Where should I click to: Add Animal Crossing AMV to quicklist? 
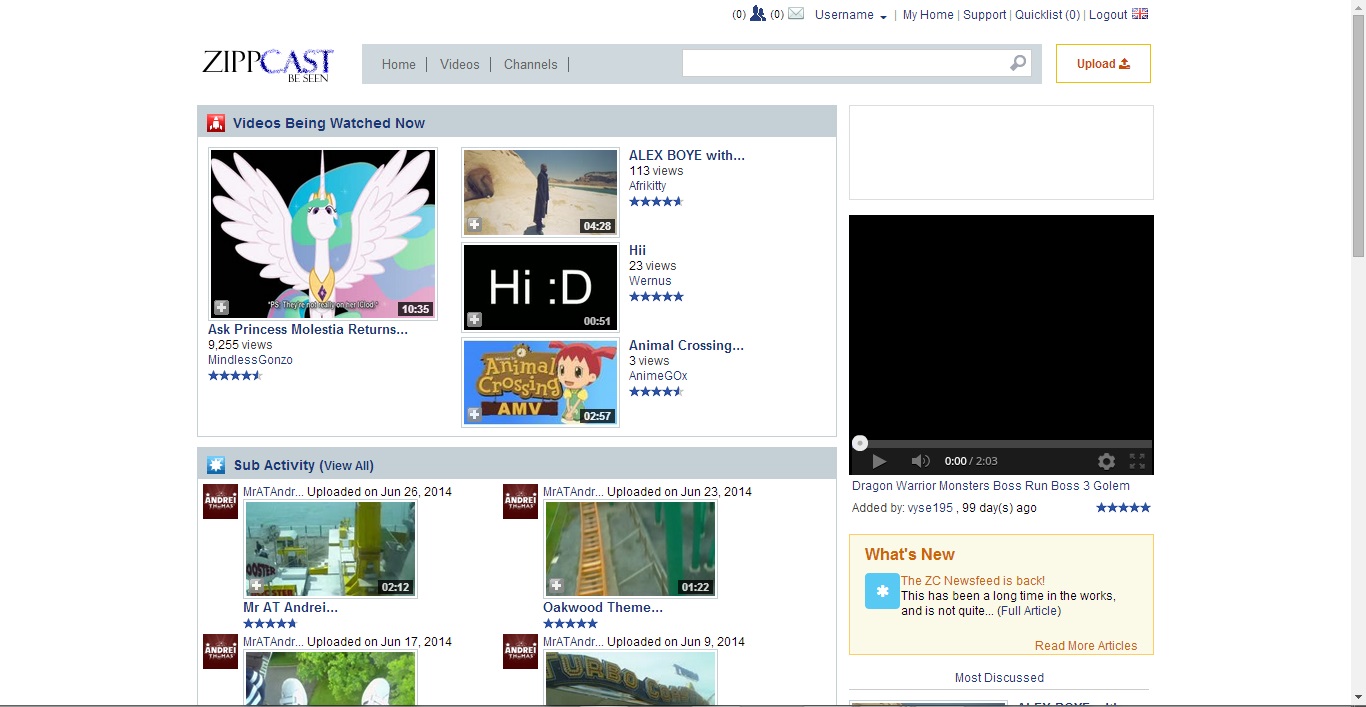click(x=475, y=414)
